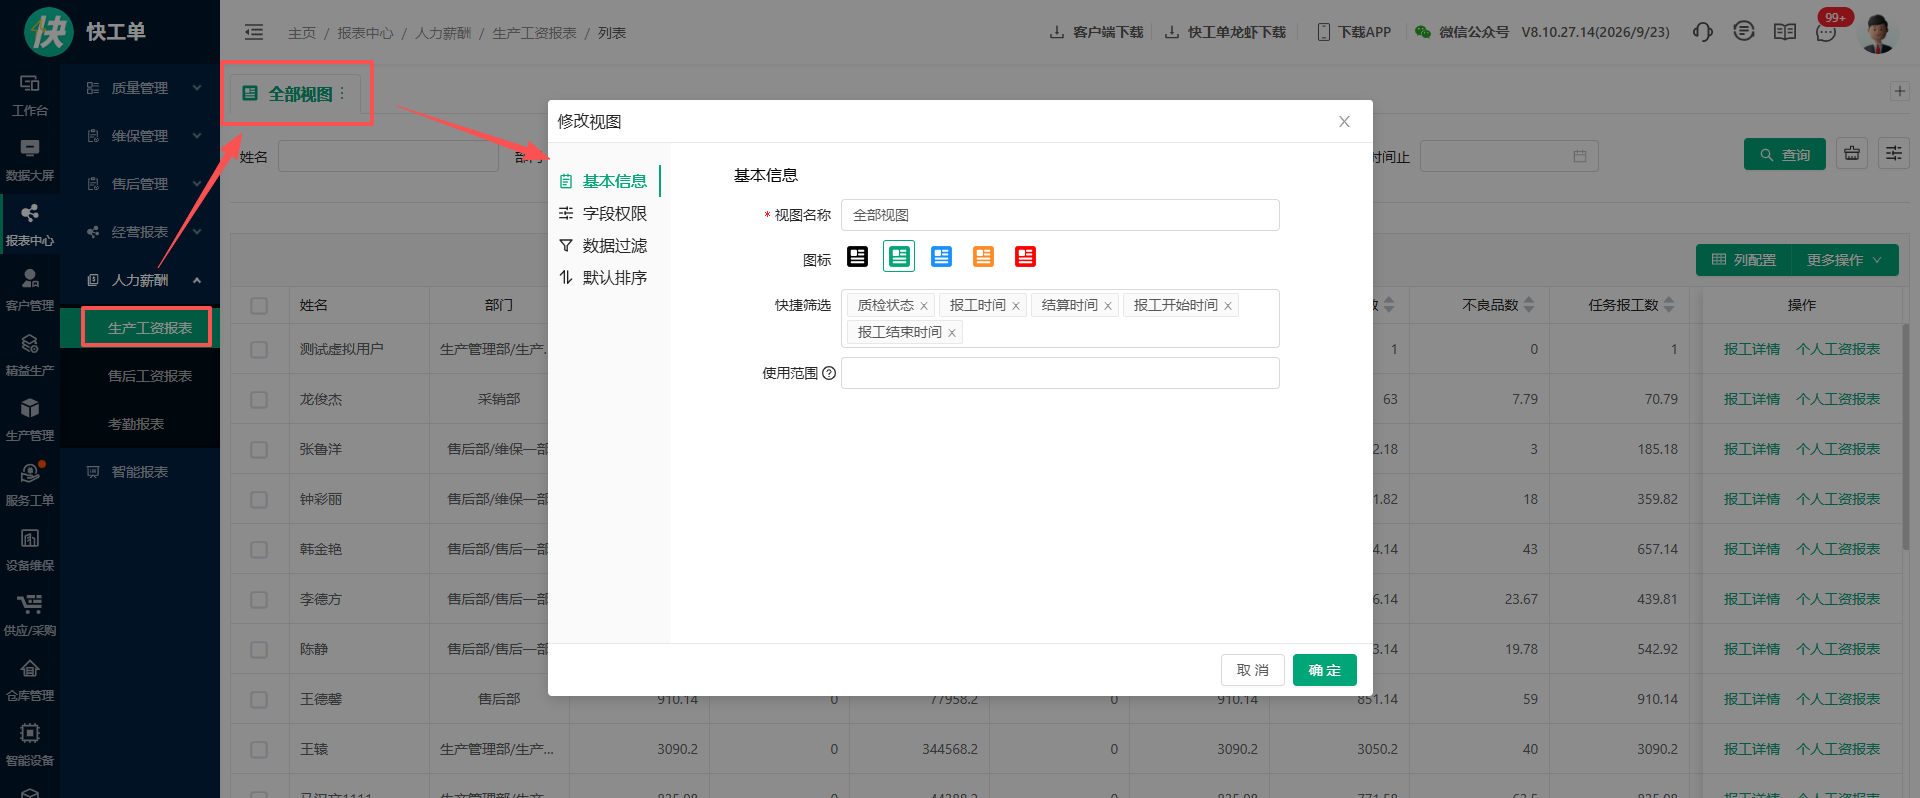The height and width of the screenshot is (798, 1920).
Task: Expand the 维保管理 sidebar menu
Action: coord(140,136)
